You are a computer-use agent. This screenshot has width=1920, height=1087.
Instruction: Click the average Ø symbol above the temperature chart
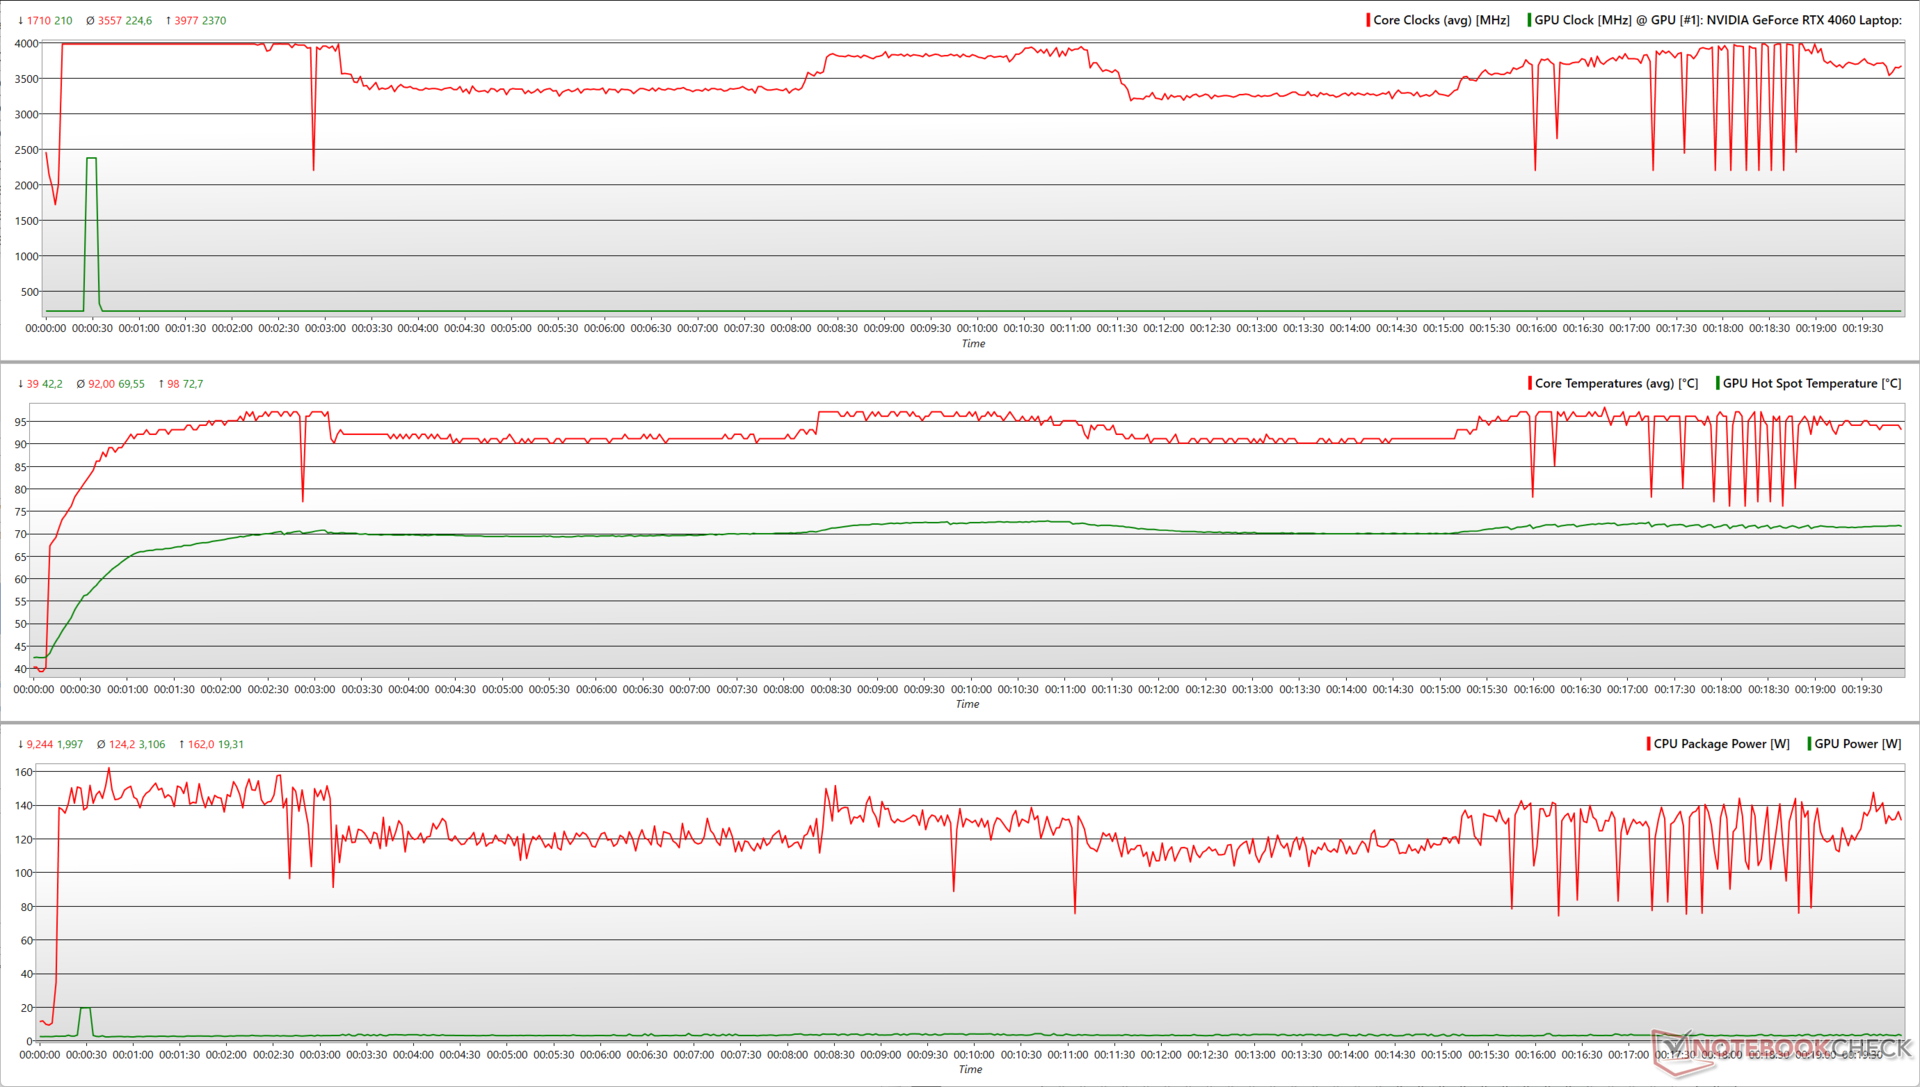81,384
